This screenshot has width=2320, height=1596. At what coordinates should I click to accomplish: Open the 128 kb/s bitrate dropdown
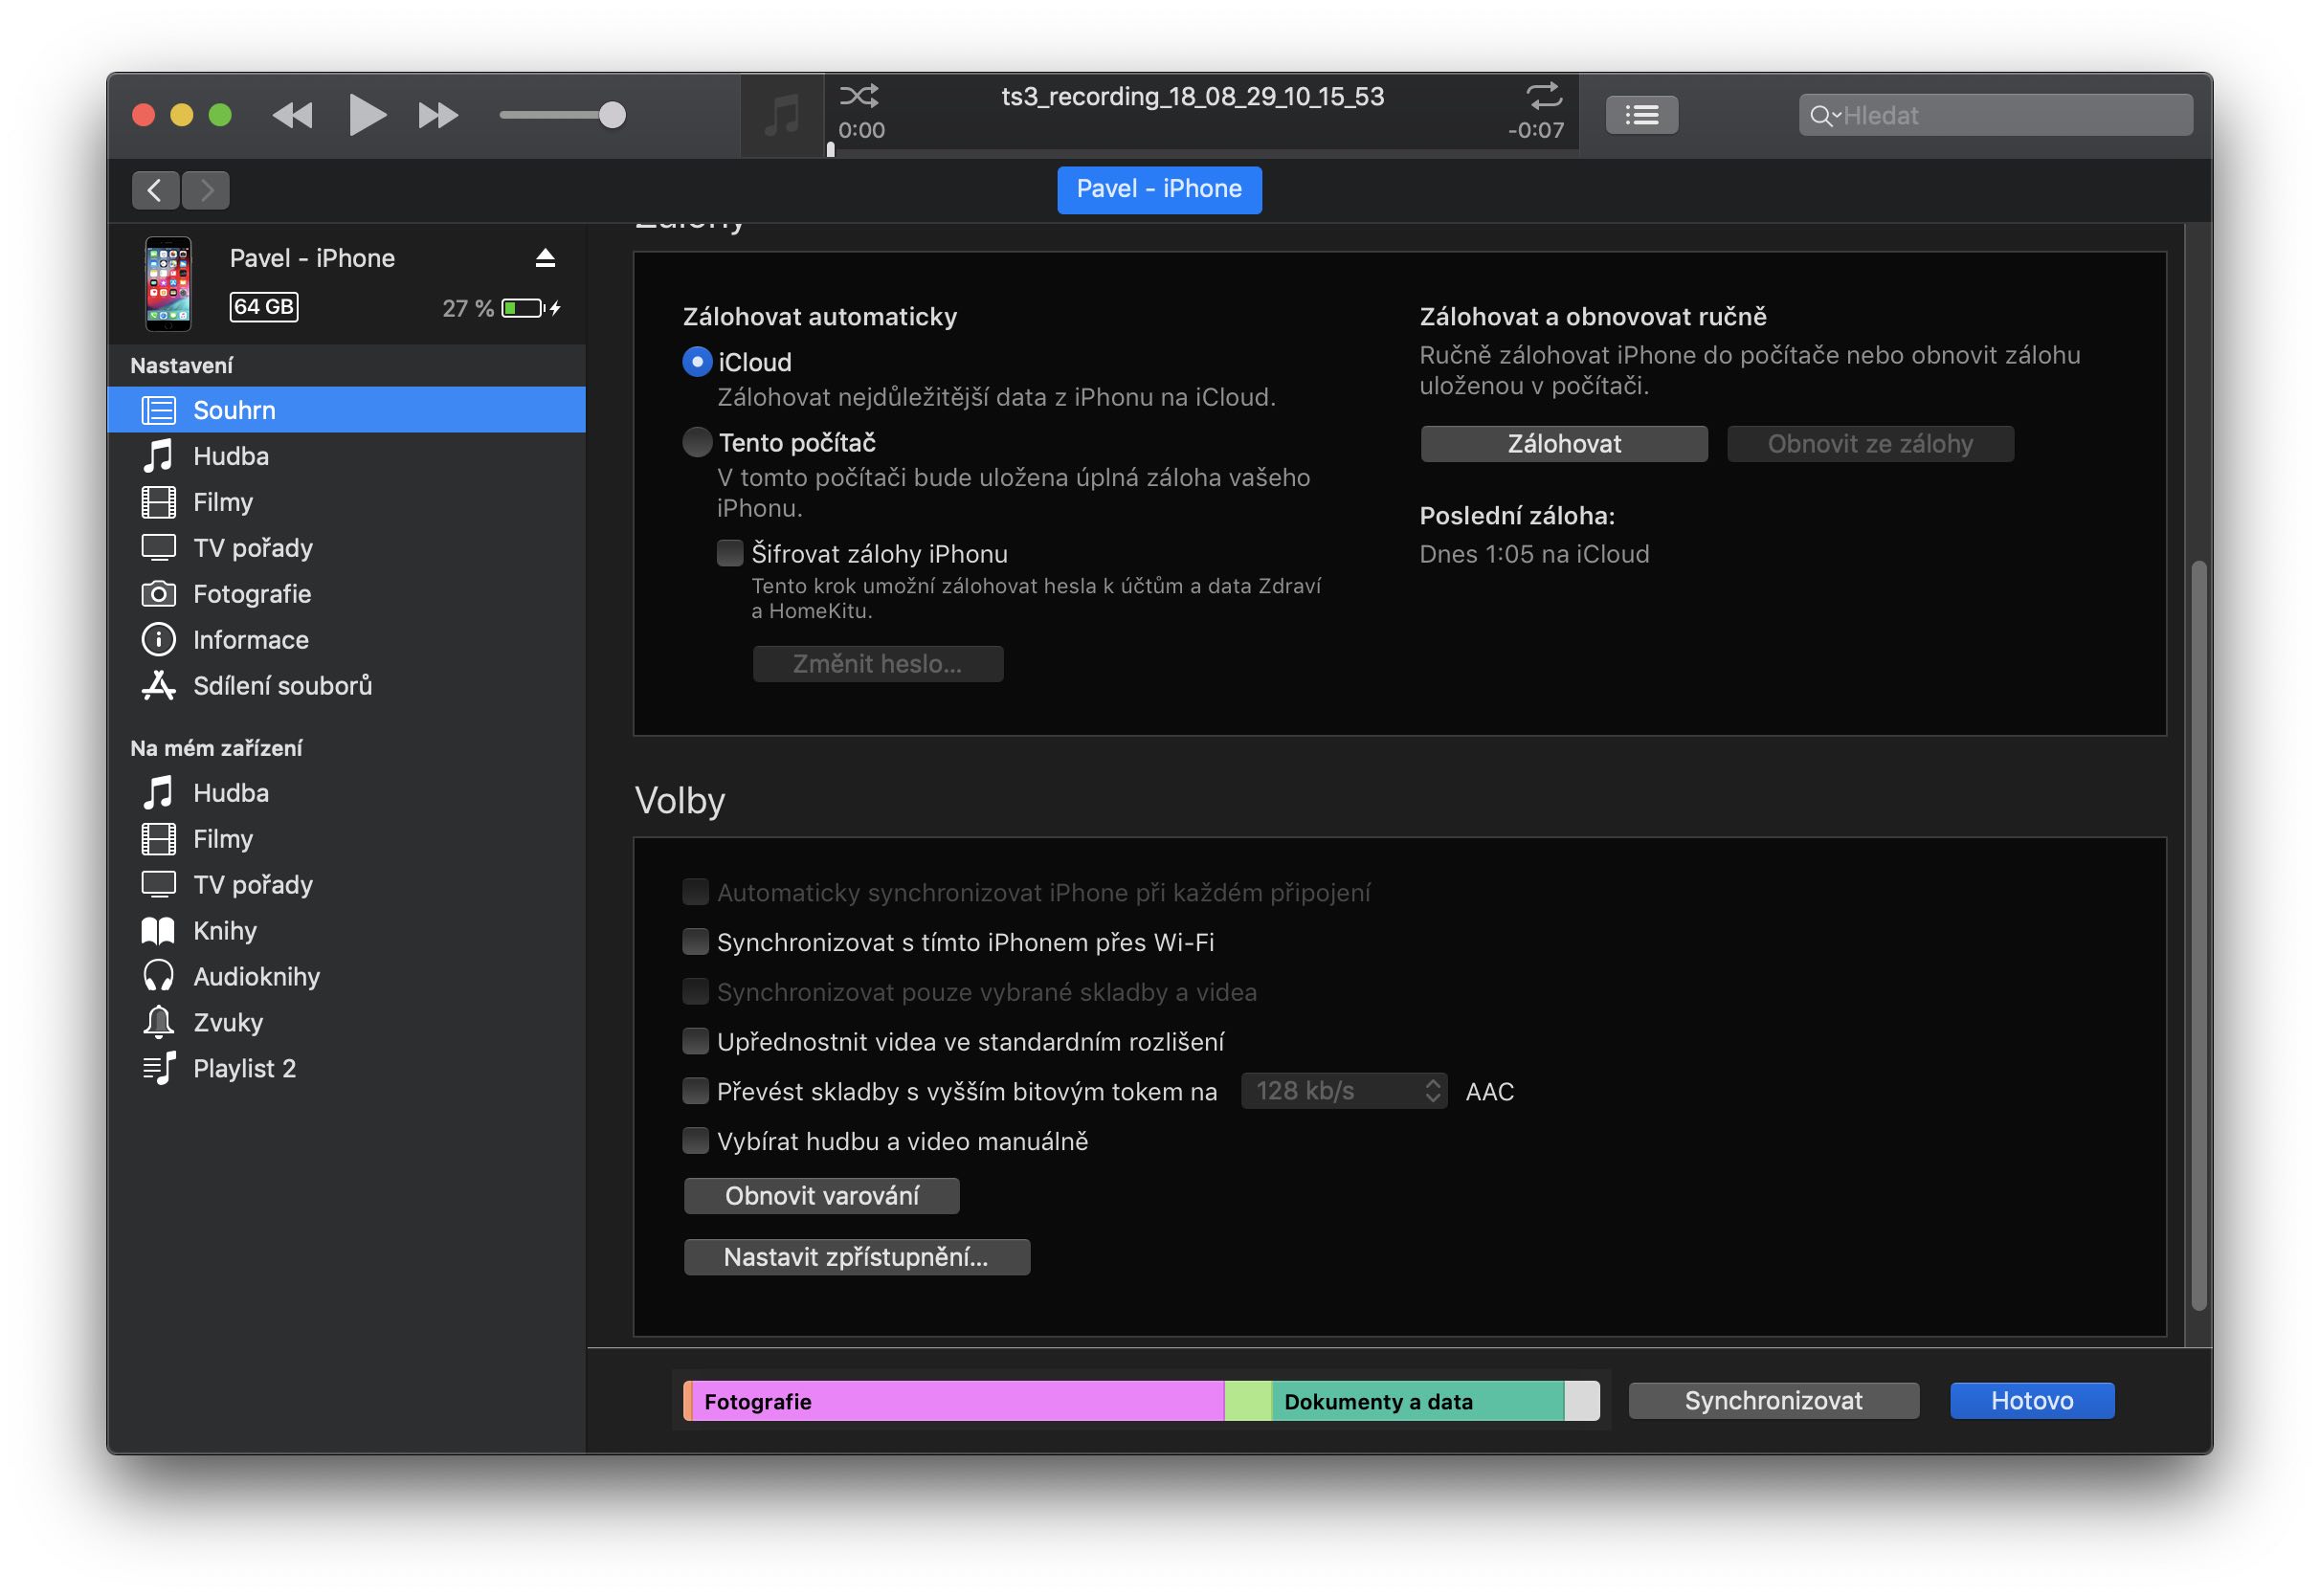coord(1343,1091)
